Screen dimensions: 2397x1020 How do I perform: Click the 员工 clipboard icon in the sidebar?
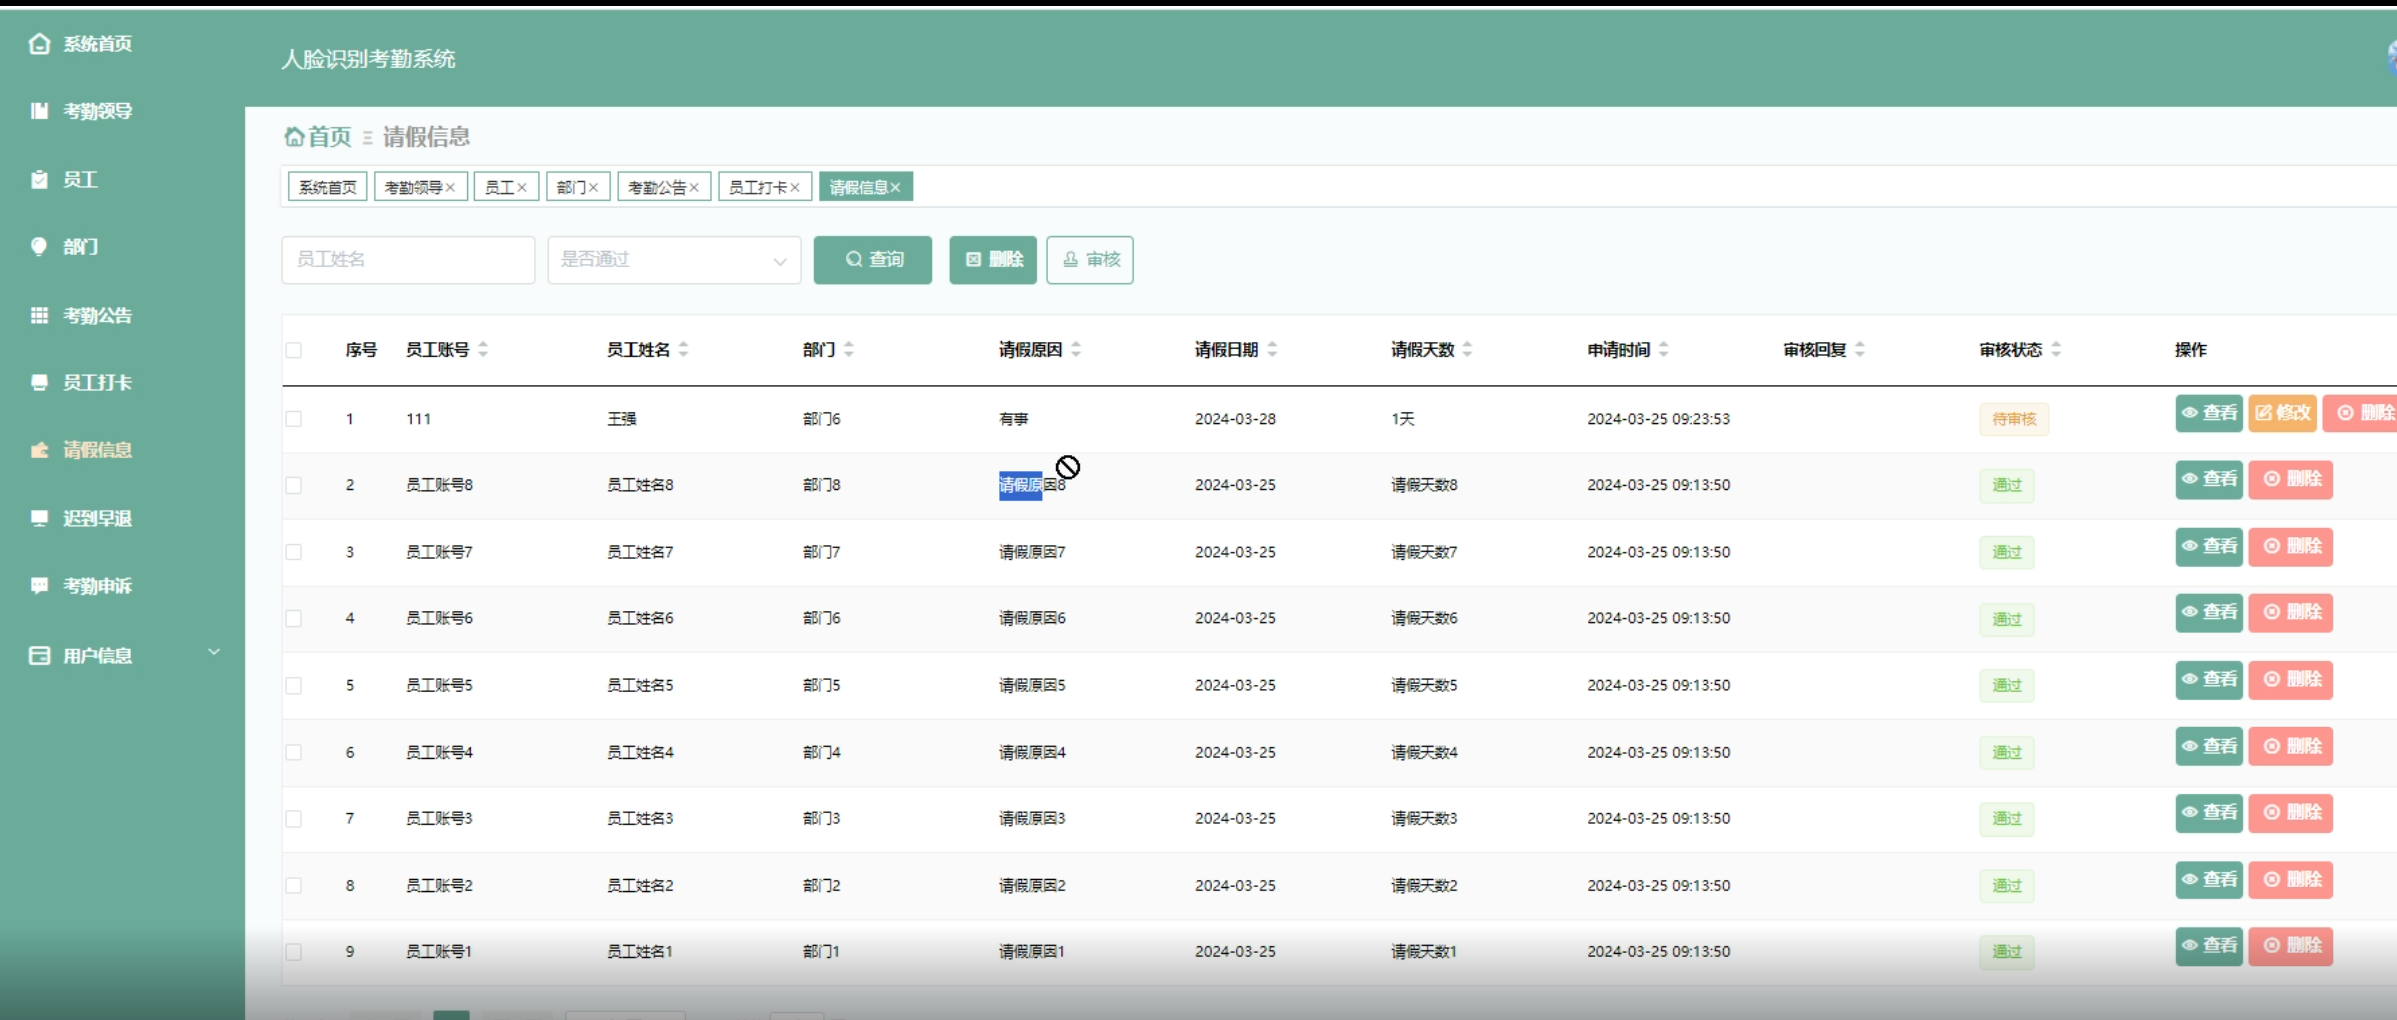point(39,180)
